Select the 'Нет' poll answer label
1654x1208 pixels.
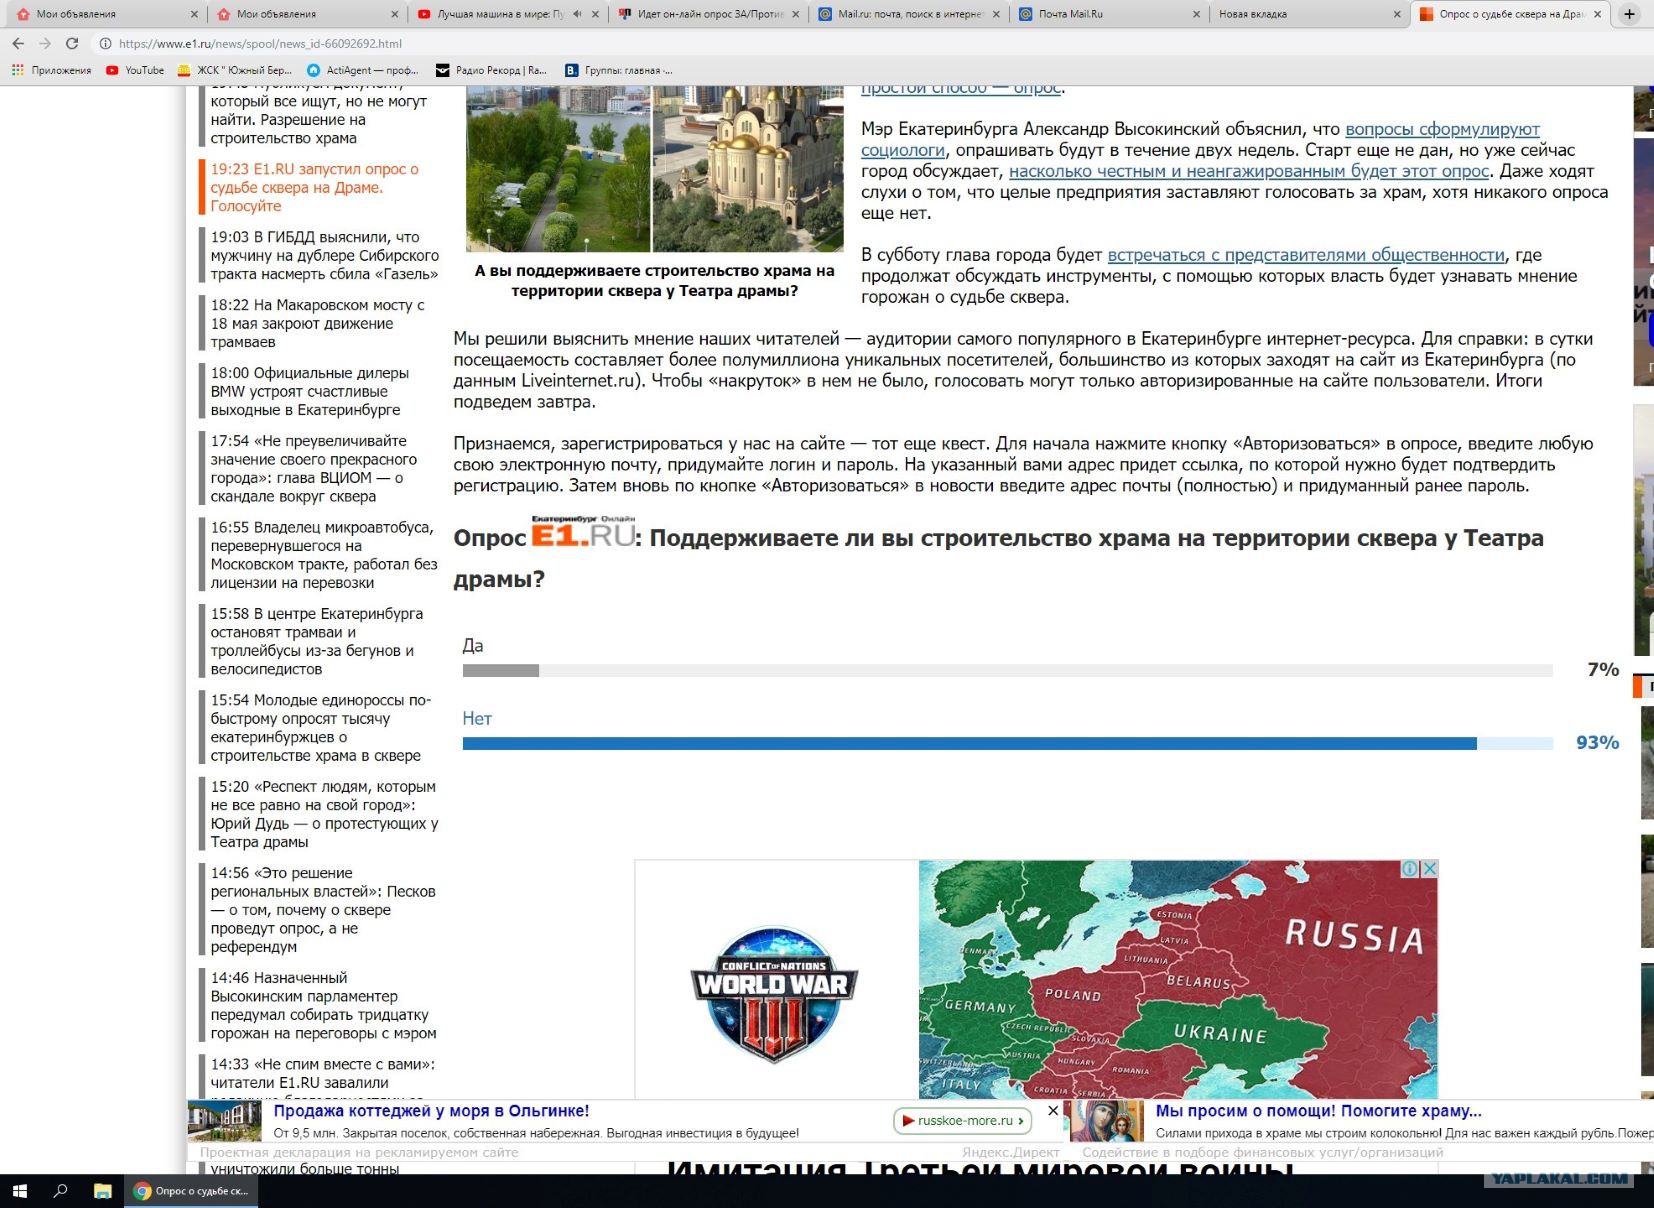(477, 718)
